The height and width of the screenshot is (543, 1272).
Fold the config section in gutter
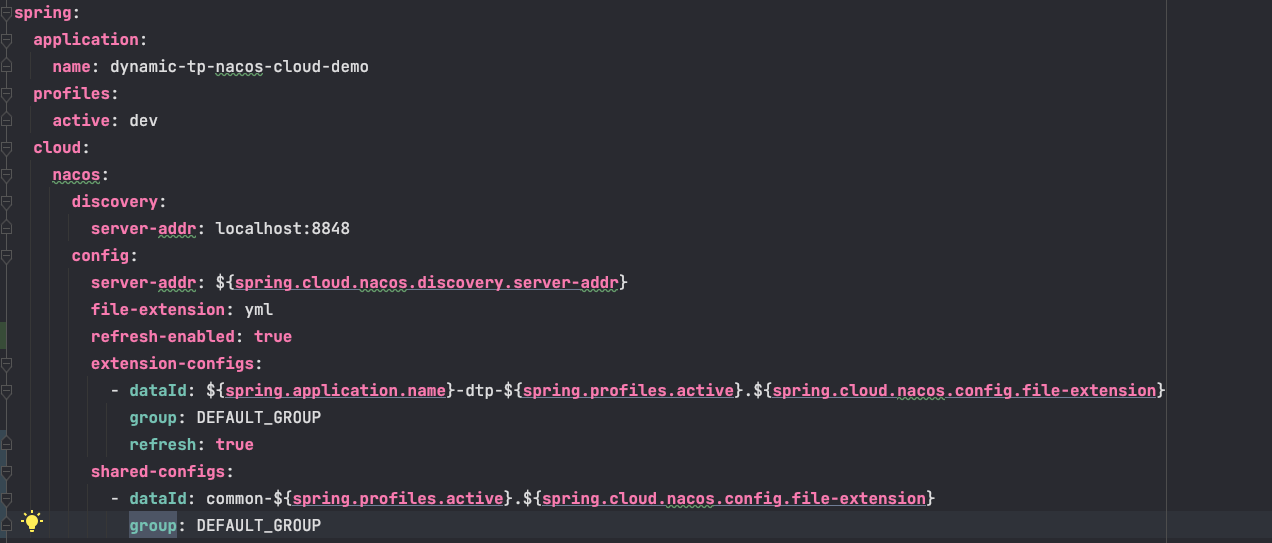point(5,255)
